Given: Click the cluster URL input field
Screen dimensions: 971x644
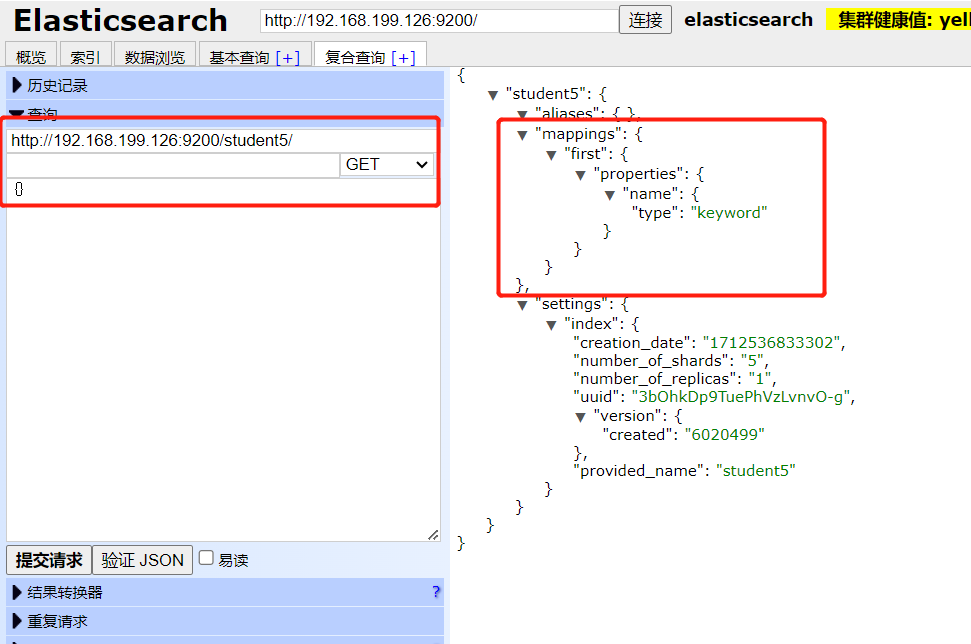Looking at the screenshot, I should (440, 20).
